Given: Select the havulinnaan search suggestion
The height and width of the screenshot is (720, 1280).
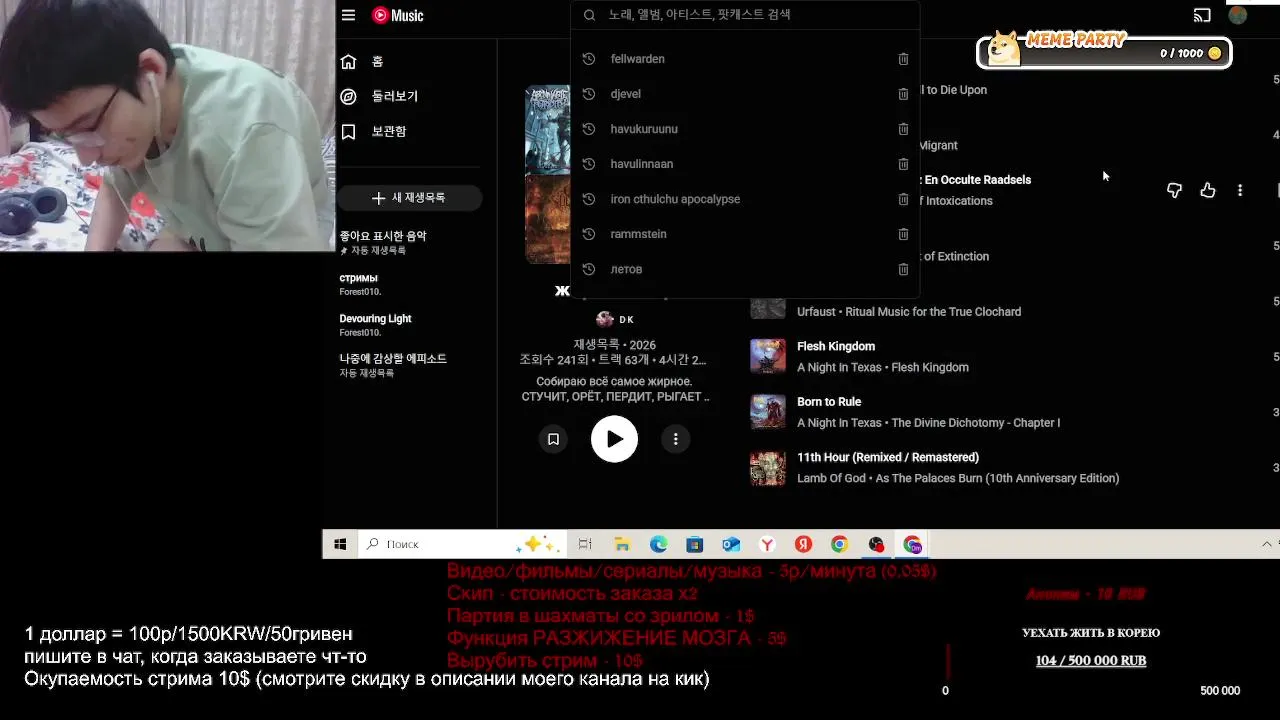Looking at the screenshot, I should [x=744, y=164].
